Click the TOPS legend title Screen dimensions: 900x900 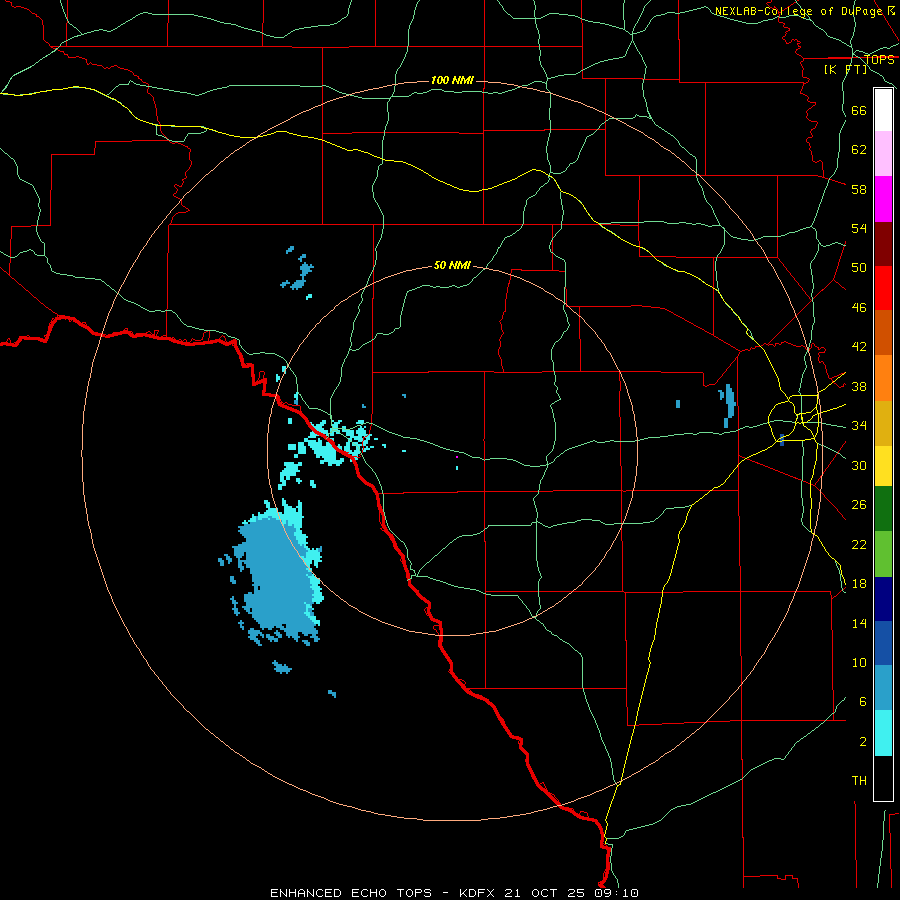coord(879,59)
